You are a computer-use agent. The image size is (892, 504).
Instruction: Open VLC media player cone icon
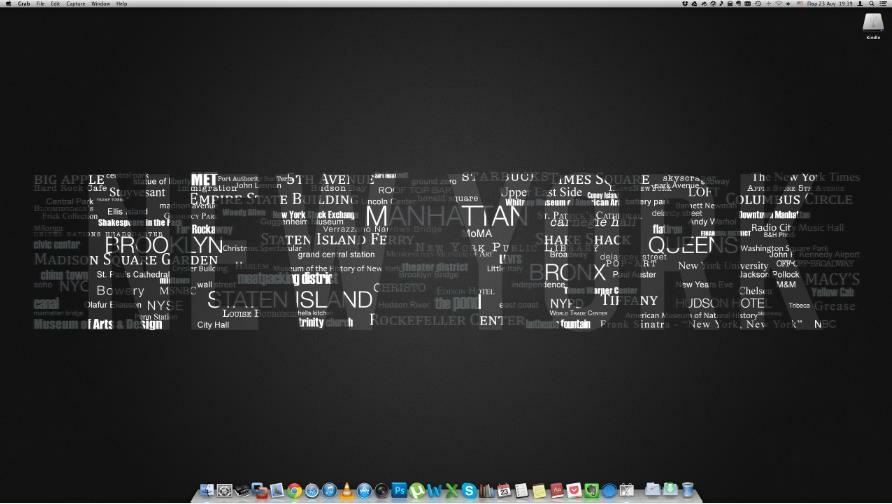(346, 490)
